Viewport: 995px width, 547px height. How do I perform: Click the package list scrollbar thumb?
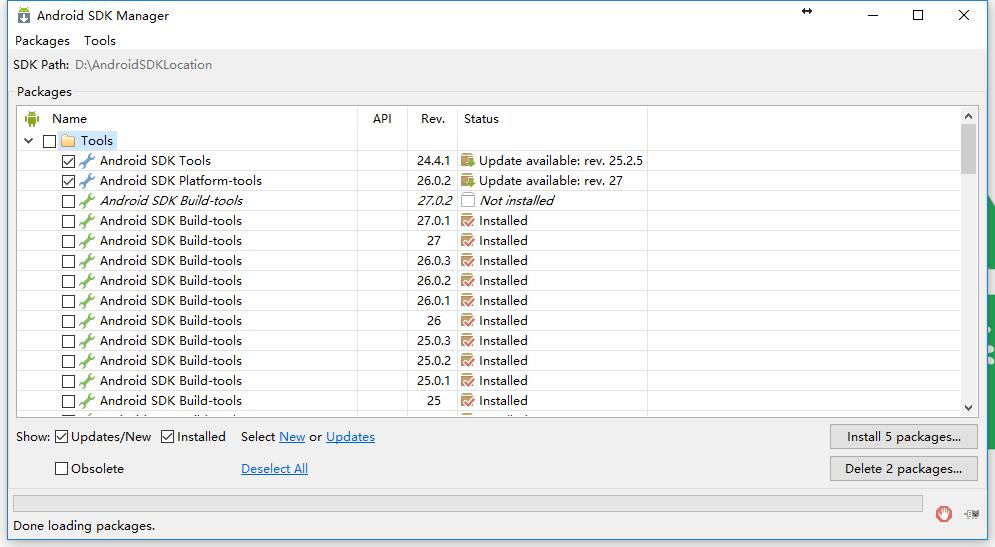tap(968, 148)
